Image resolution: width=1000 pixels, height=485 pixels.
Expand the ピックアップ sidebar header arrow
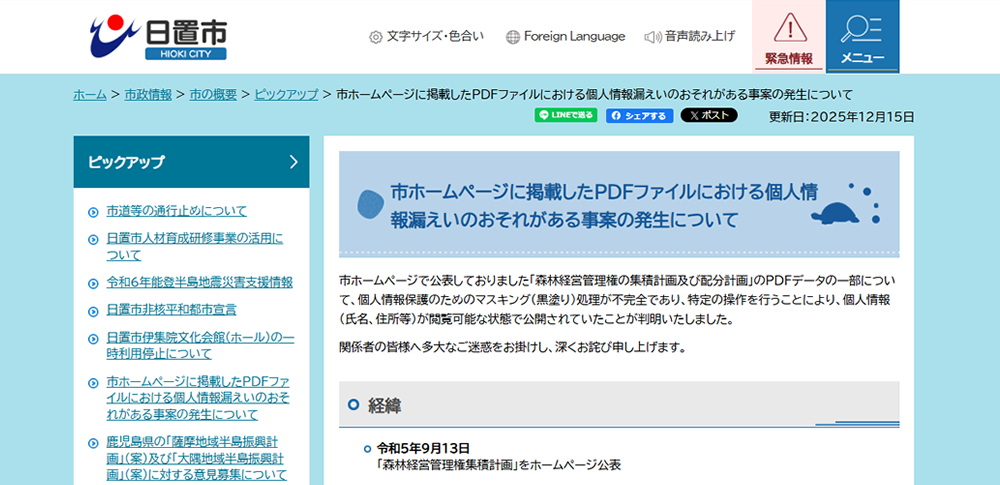293,162
